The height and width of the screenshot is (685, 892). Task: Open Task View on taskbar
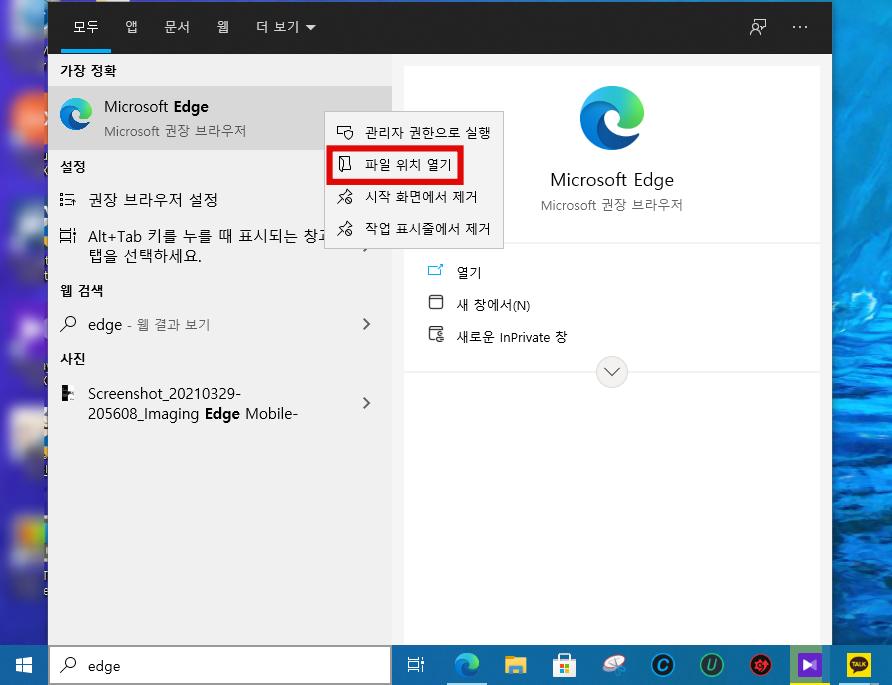[x=416, y=665]
